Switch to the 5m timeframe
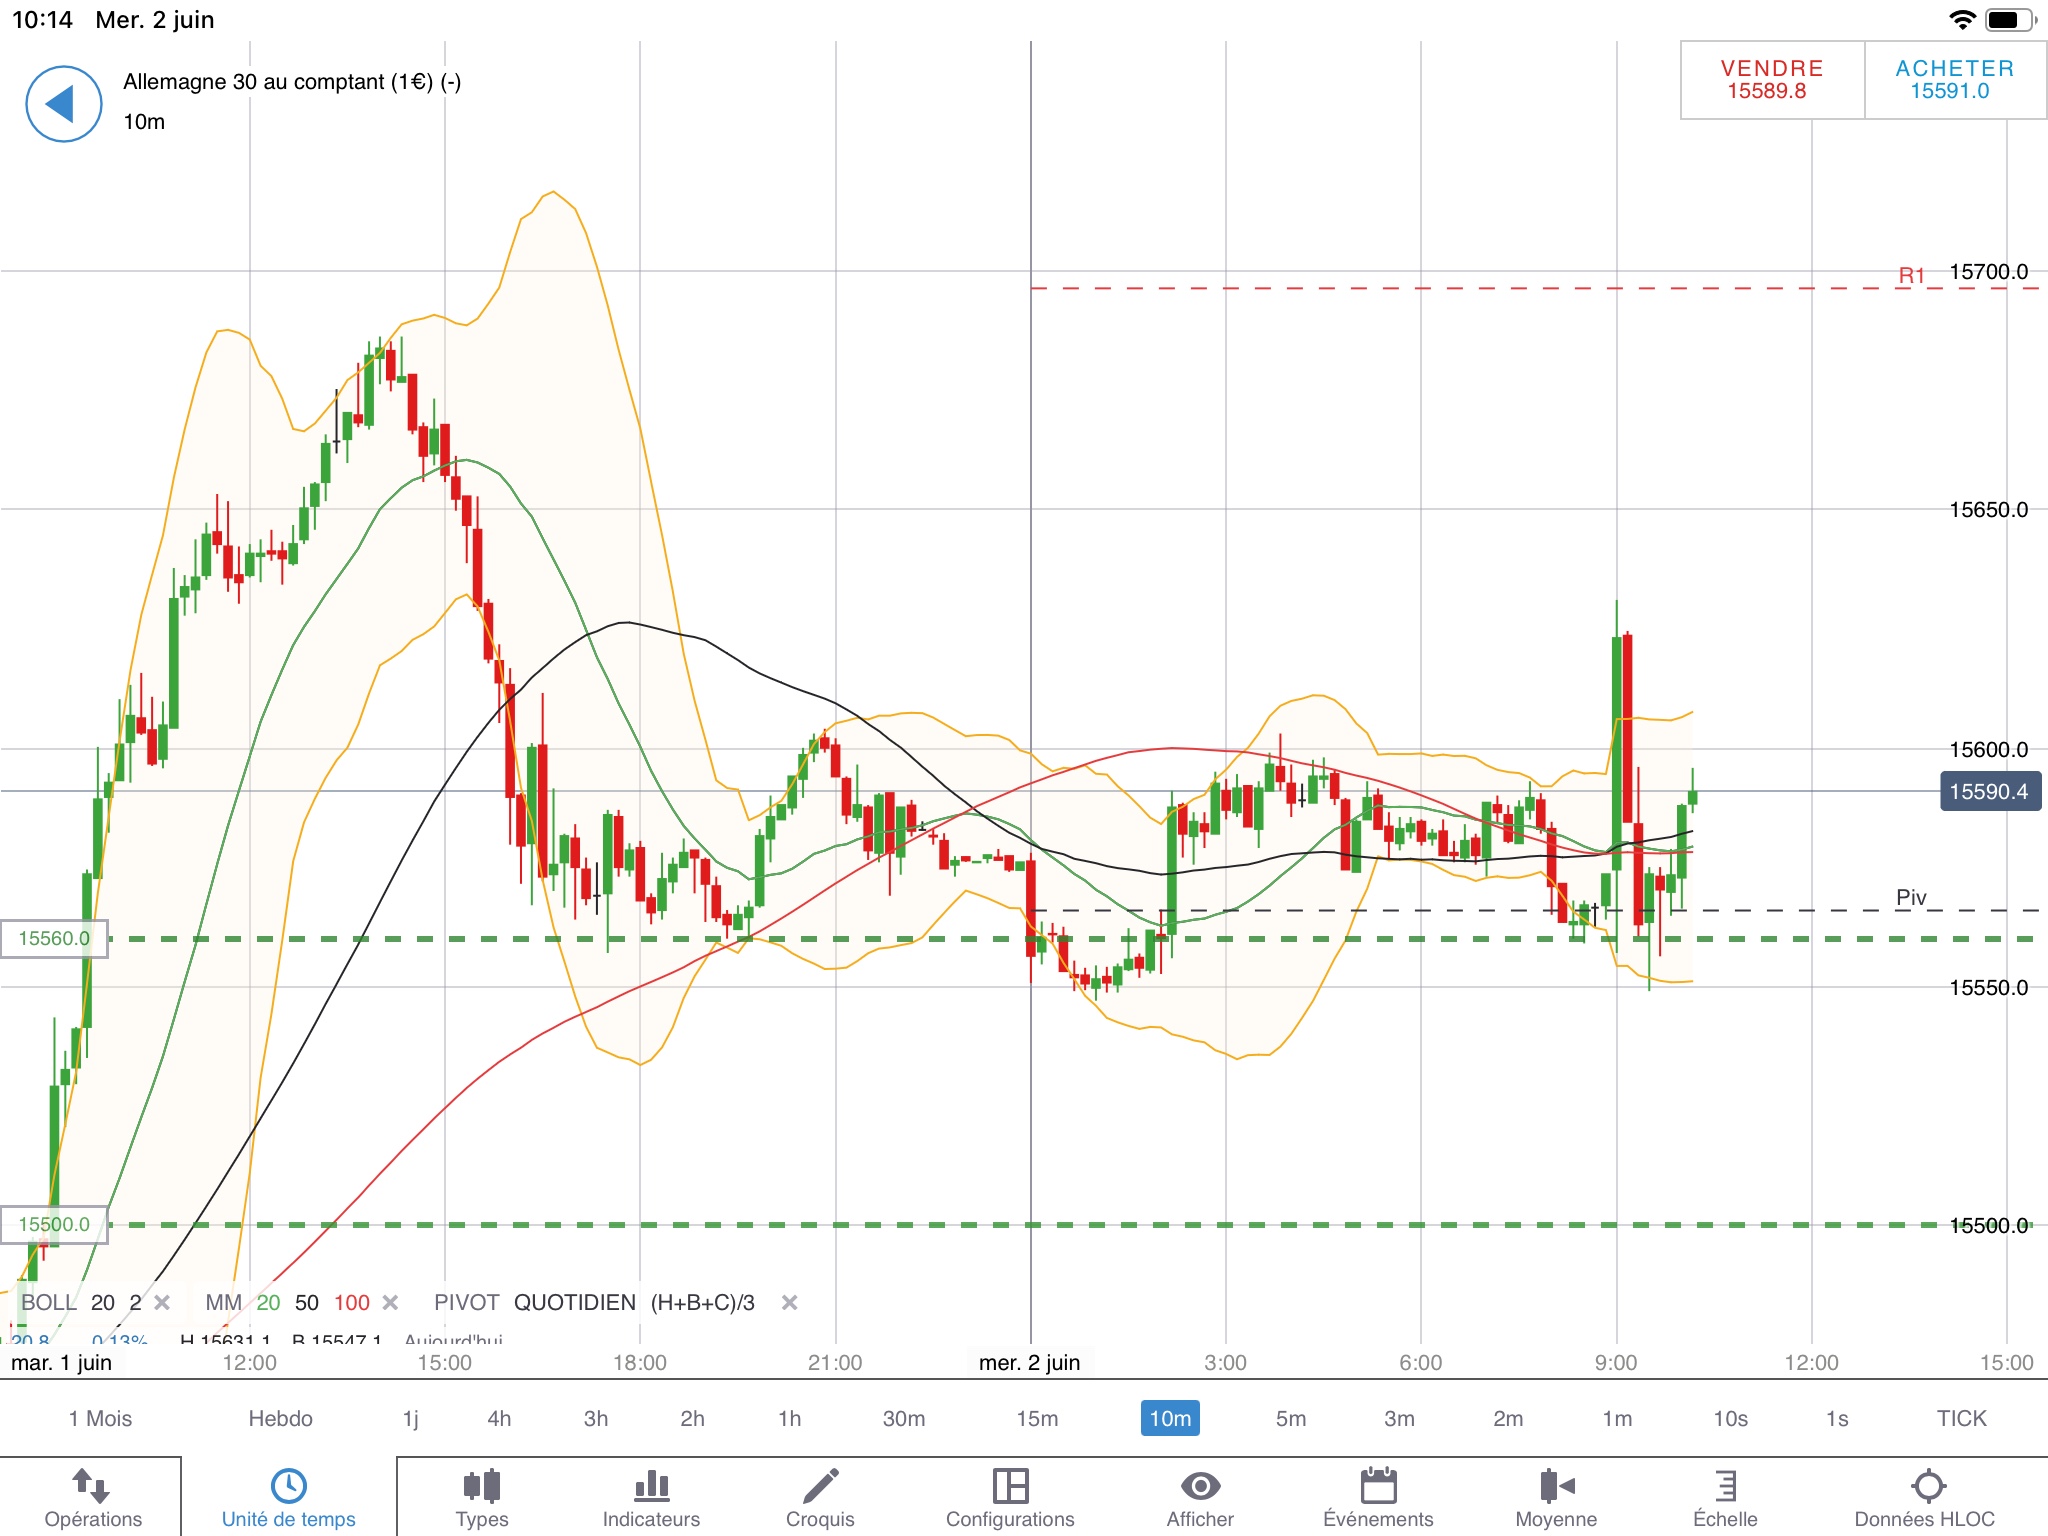The height and width of the screenshot is (1536, 2048). (x=1291, y=1419)
